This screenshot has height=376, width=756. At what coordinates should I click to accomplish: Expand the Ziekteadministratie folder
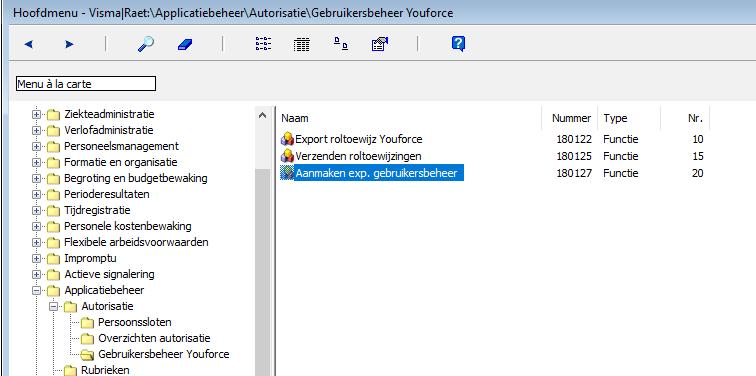36,115
